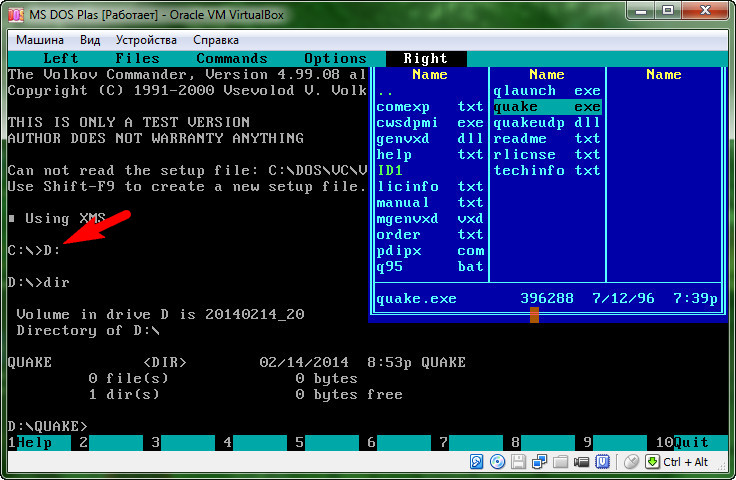Image resolution: width=736 pixels, height=480 pixels.
Task: Select the pdipx com file
Action: (x=429, y=251)
